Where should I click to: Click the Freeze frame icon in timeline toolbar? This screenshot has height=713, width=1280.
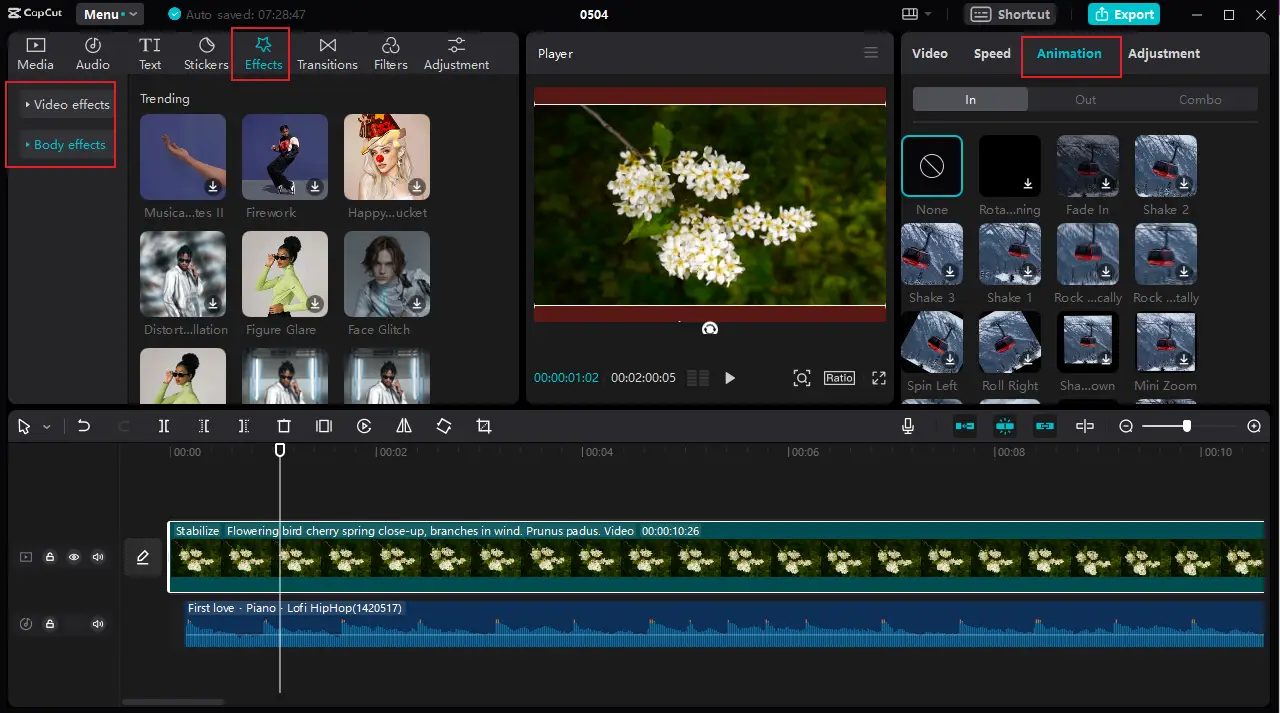click(x=324, y=426)
